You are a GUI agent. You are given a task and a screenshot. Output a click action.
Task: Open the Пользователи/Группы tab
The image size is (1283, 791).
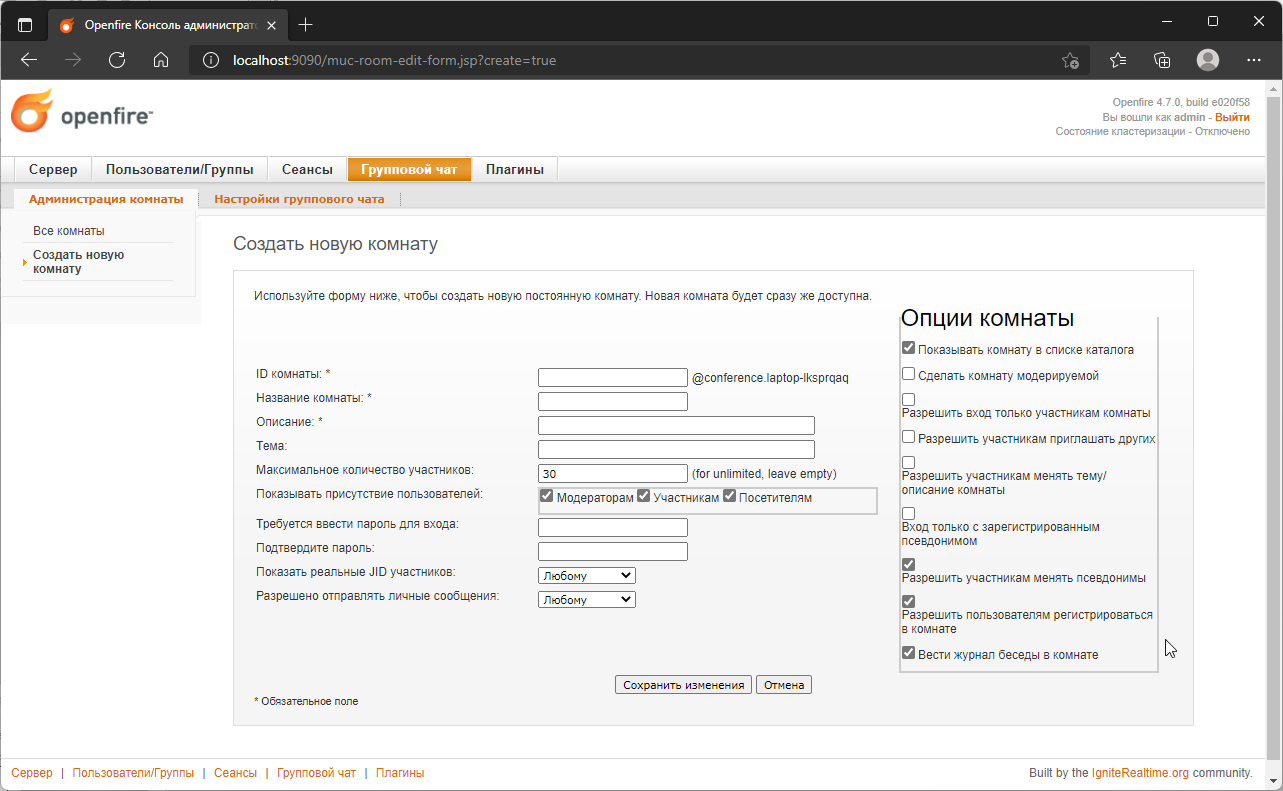(179, 170)
